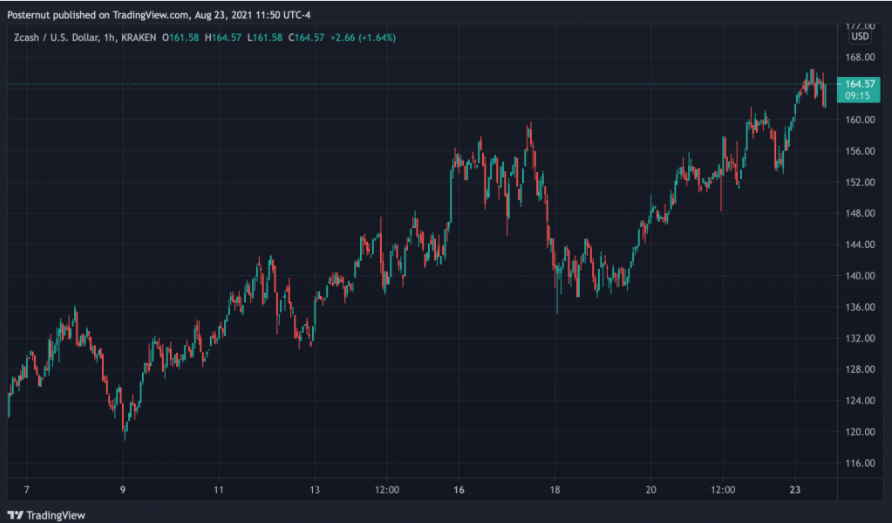Click the 128.00 price axis label
Screen dimensions: 892x523
(860, 369)
